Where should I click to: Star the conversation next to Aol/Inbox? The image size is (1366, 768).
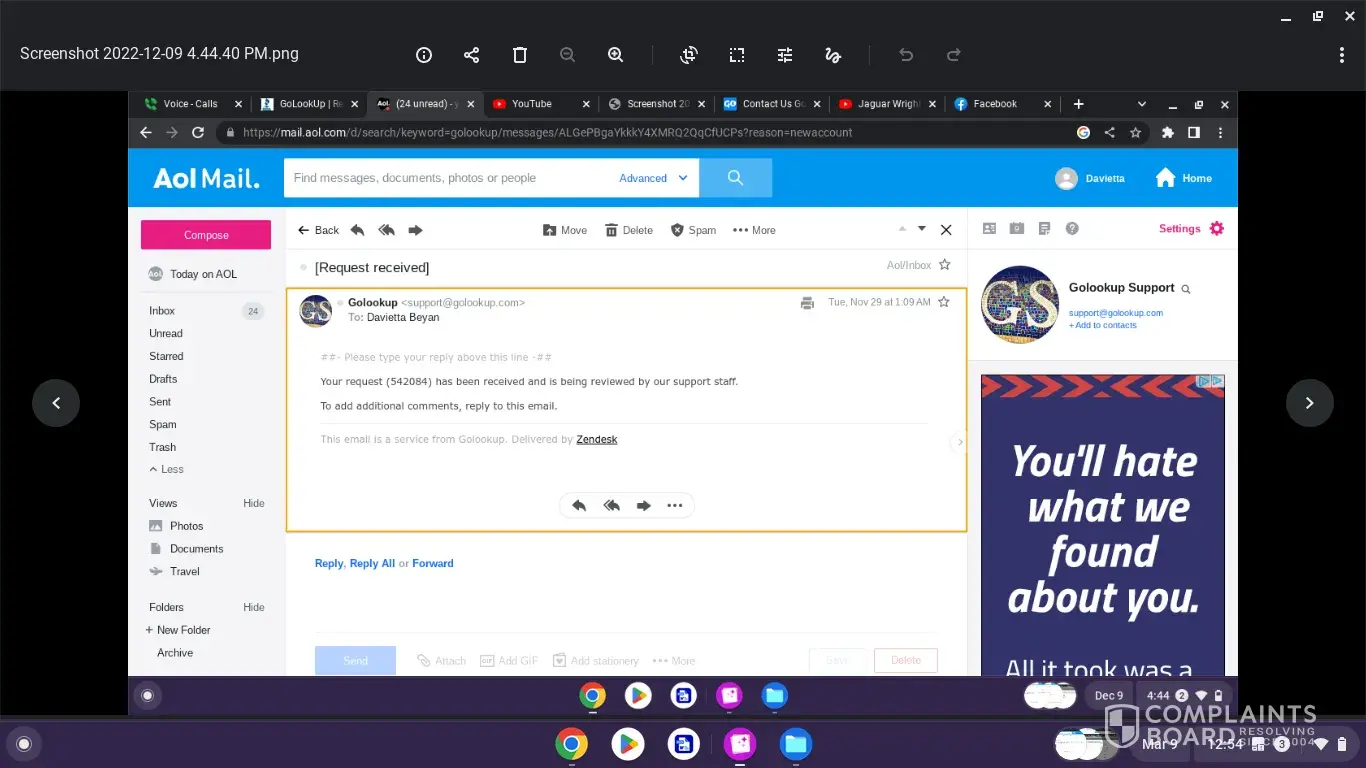pos(945,265)
